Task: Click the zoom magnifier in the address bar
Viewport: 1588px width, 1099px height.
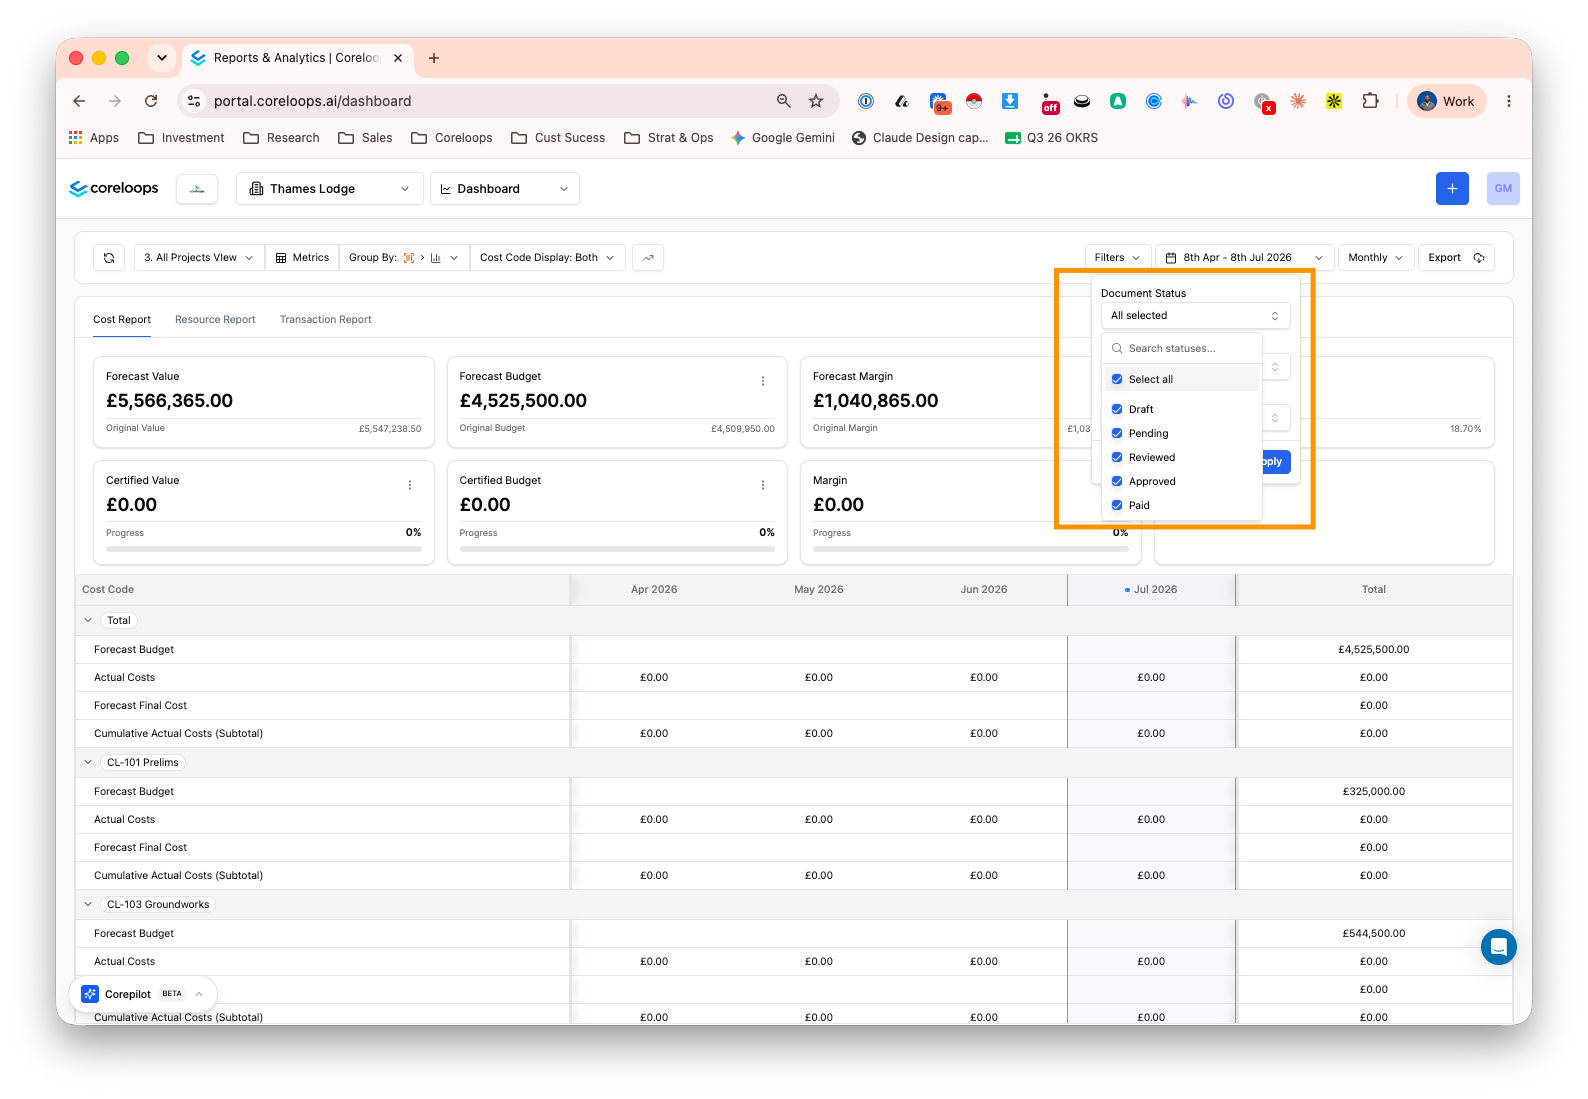Action: [784, 101]
